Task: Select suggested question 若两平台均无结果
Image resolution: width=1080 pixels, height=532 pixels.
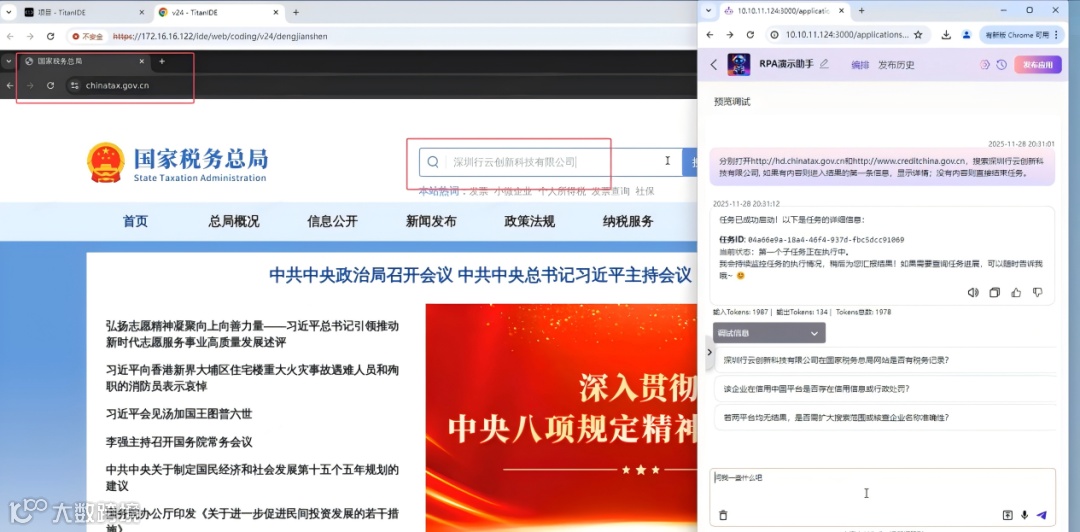Action: coord(884,418)
